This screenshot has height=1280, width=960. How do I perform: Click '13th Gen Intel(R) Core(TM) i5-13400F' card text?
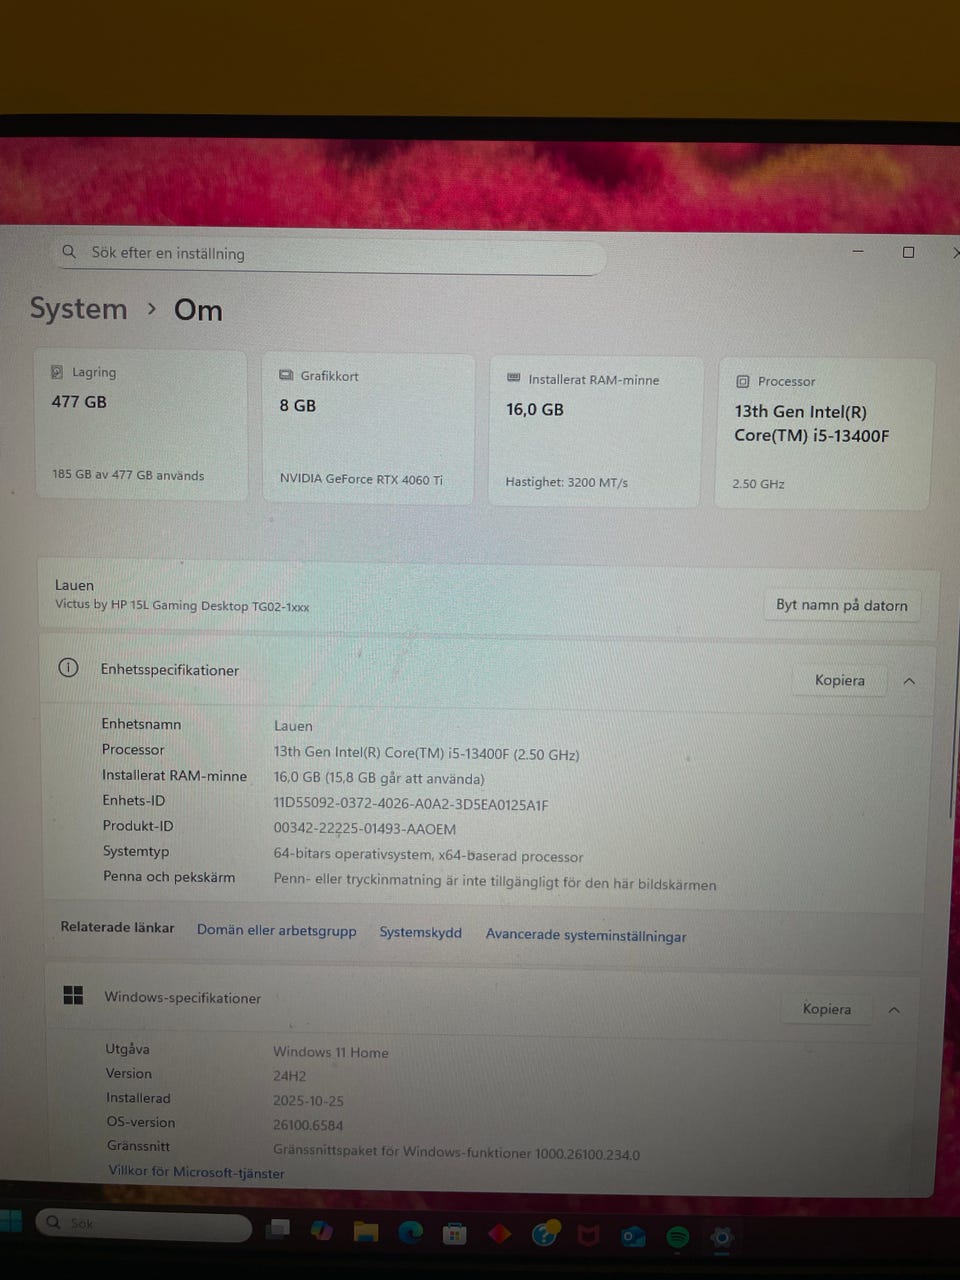[x=812, y=424]
